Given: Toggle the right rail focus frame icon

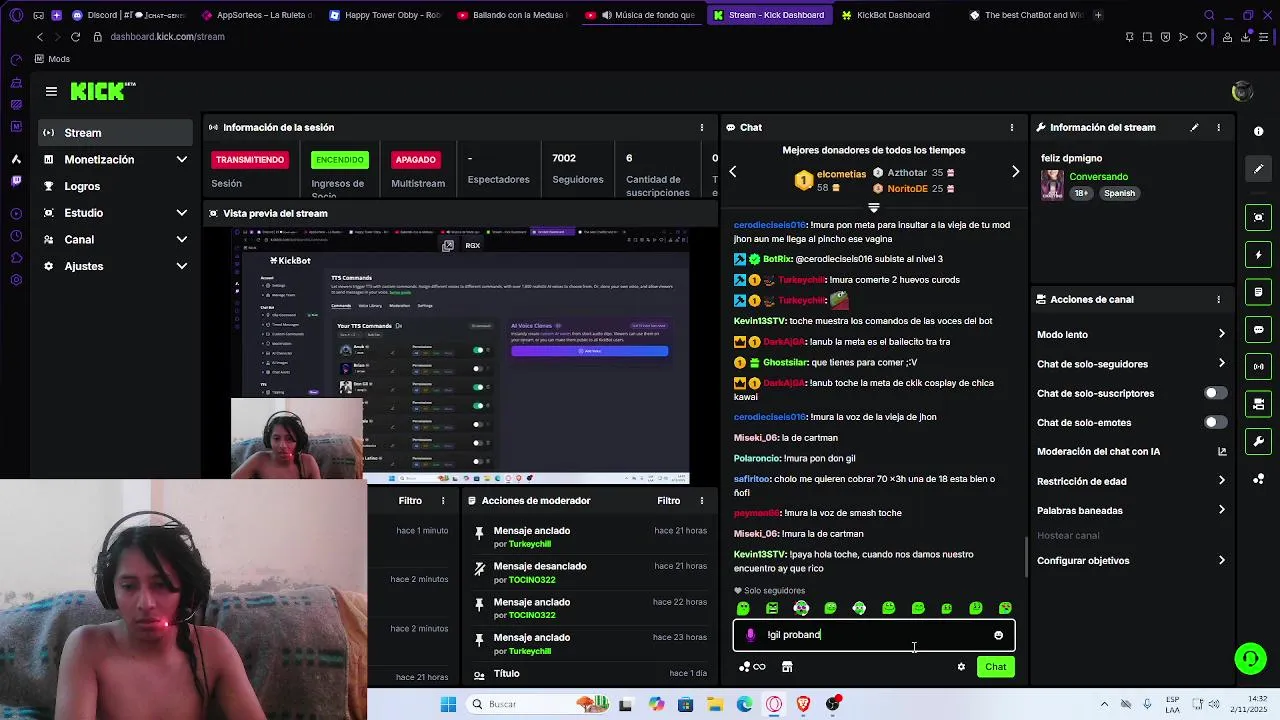Looking at the screenshot, I should click(1258, 217).
